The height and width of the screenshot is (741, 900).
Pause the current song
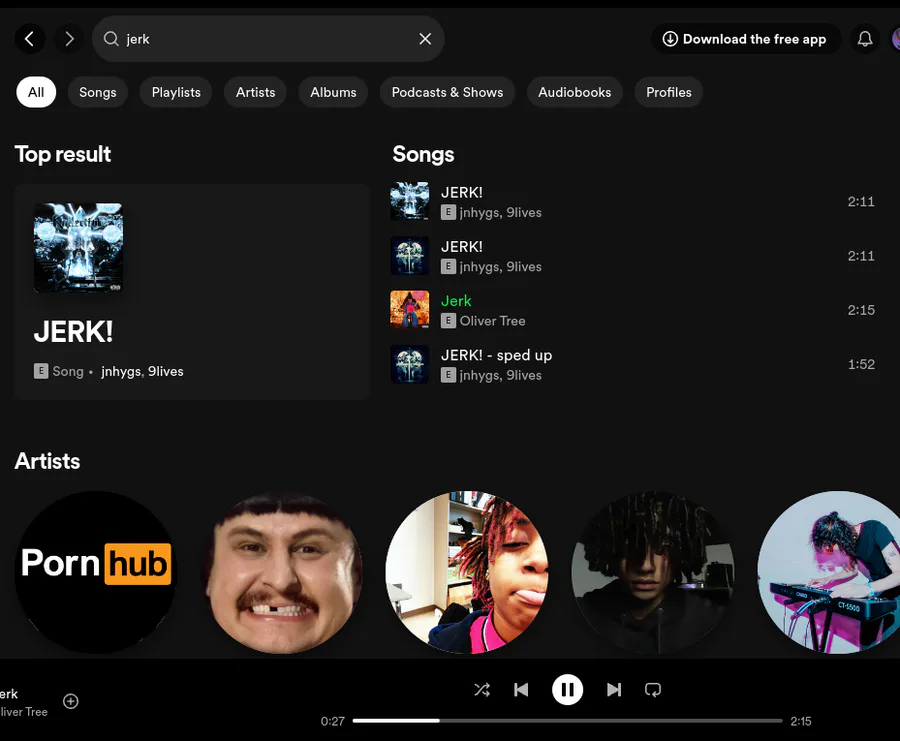point(568,689)
